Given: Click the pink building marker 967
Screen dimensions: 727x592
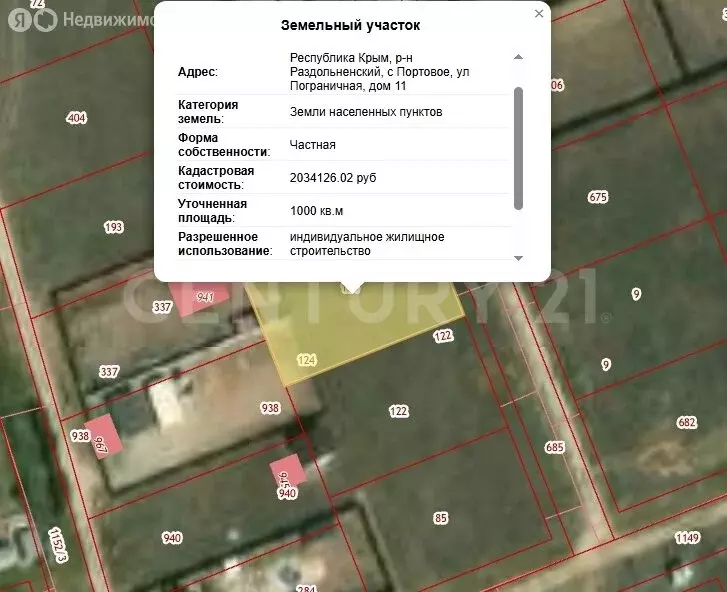Looking at the screenshot, I should point(102,438).
